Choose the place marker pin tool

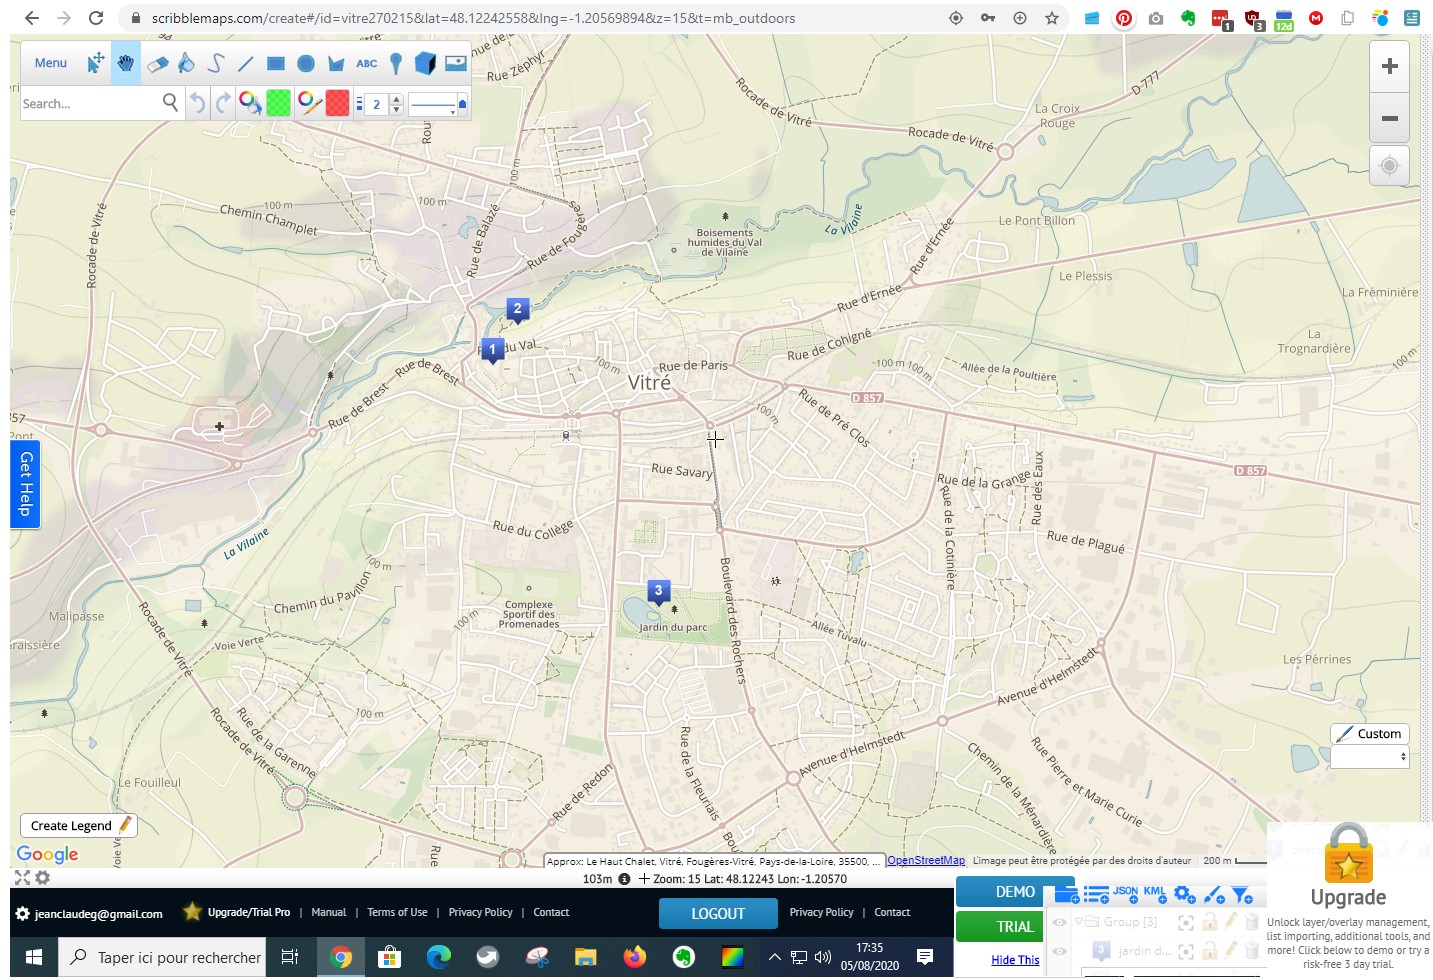coord(396,64)
